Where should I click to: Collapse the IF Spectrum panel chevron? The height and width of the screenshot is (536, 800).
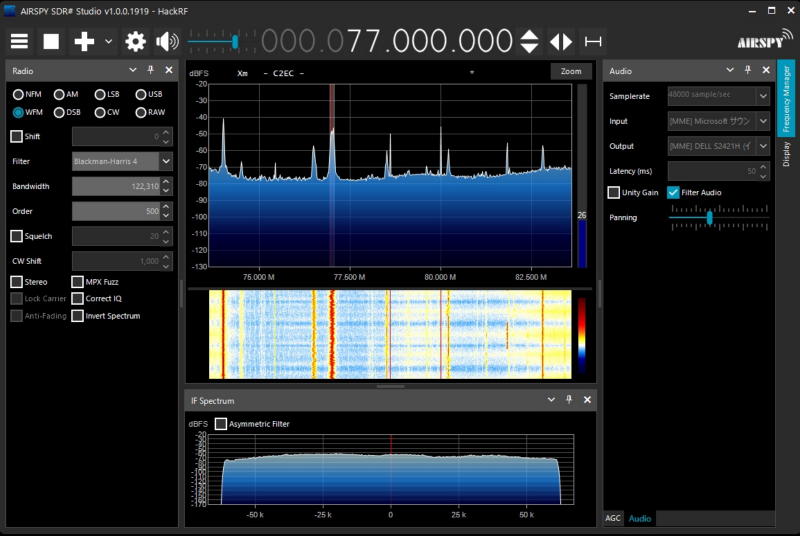click(x=551, y=400)
